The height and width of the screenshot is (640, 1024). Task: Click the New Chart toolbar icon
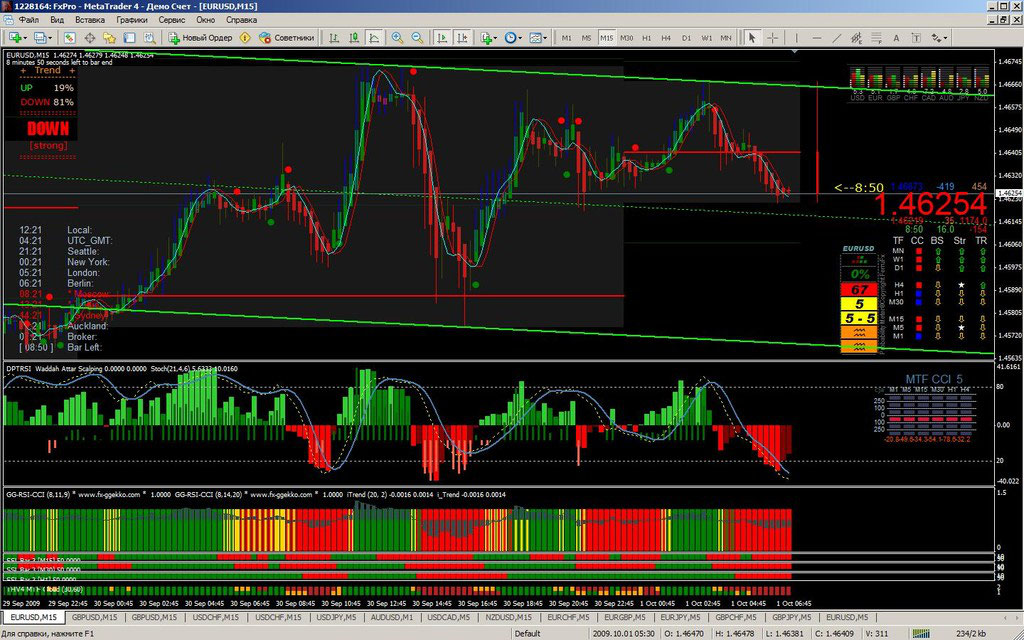[x=14, y=38]
